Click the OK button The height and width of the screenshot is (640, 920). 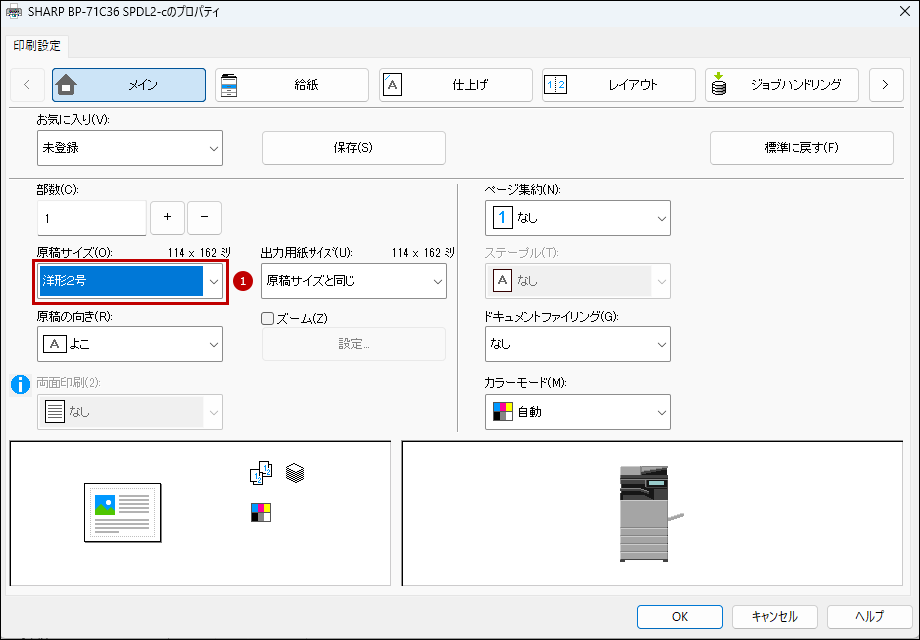680,616
